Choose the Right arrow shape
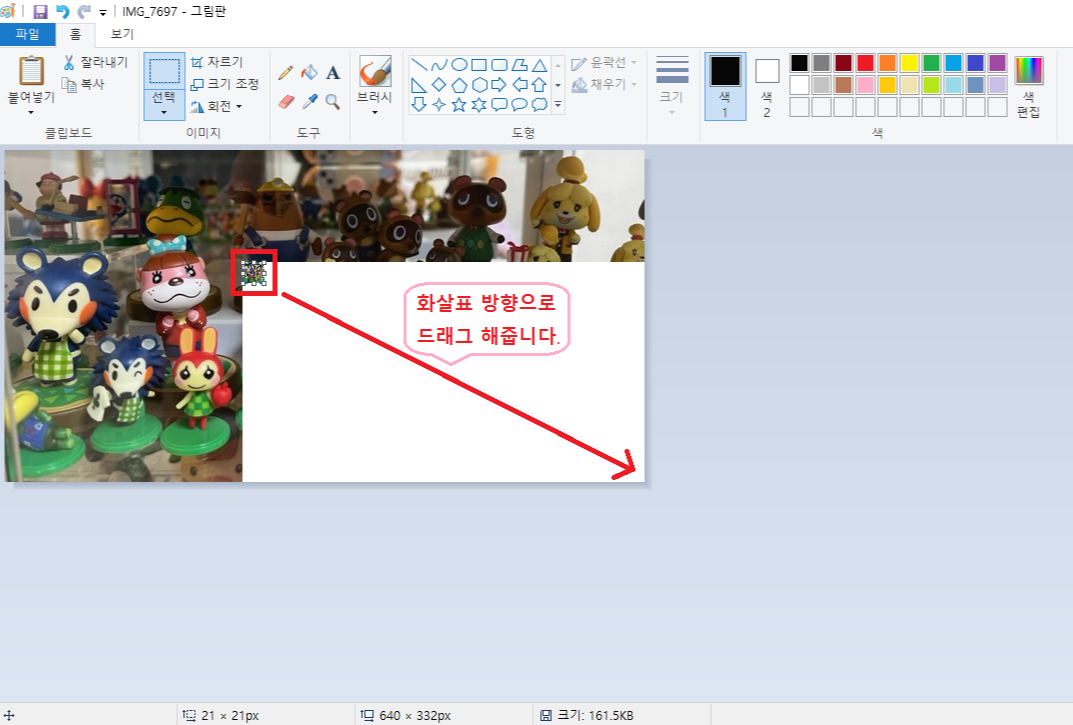This screenshot has height=725, width=1073. point(500,85)
